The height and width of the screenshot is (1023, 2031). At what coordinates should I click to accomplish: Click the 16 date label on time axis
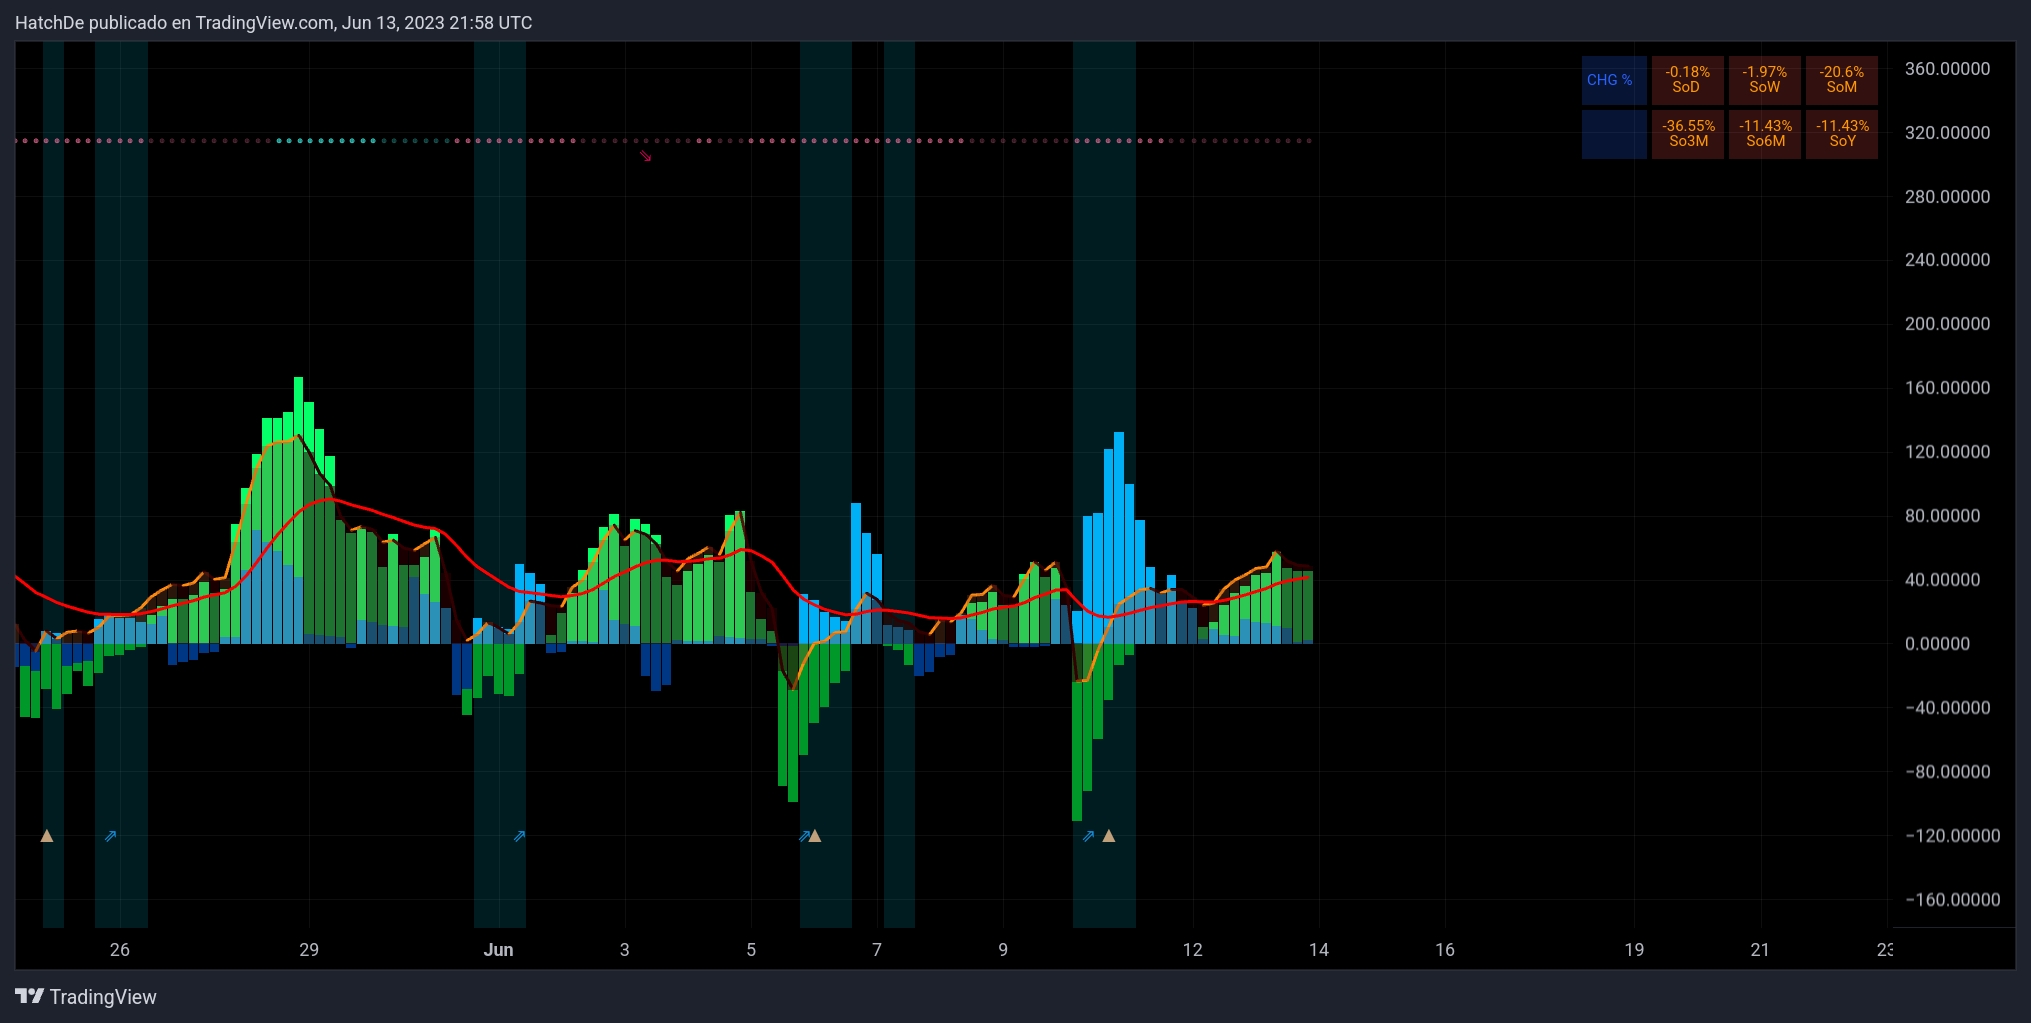pyautogui.click(x=1445, y=950)
